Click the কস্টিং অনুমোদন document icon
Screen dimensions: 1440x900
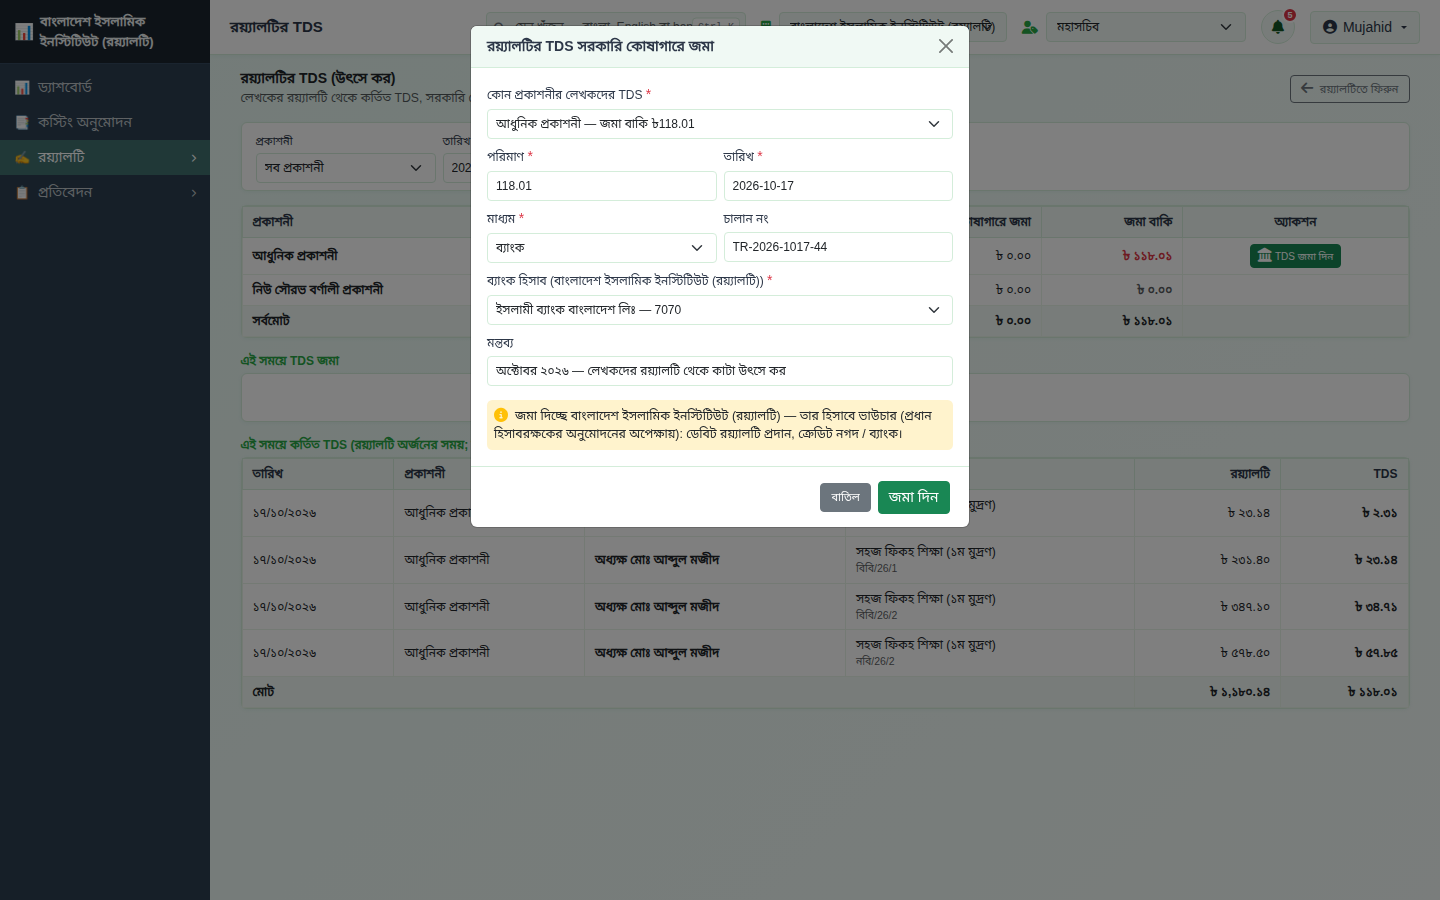(22, 123)
